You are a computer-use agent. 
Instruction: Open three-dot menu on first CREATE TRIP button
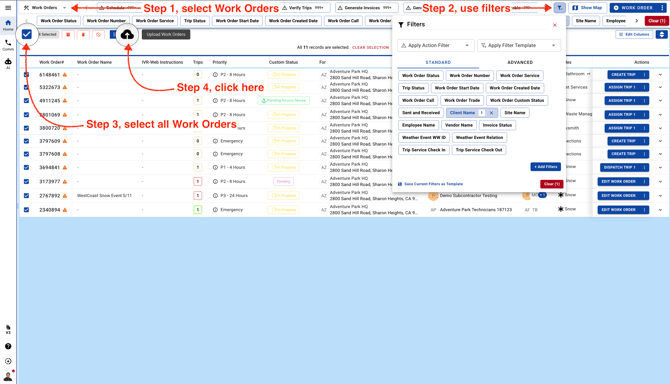(x=644, y=75)
